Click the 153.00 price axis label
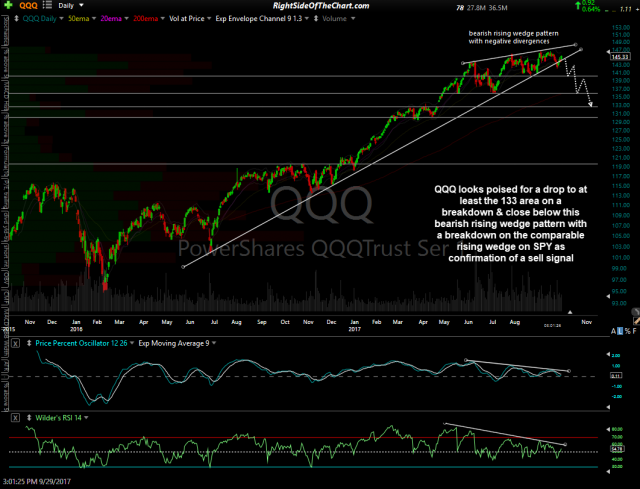 620,27
